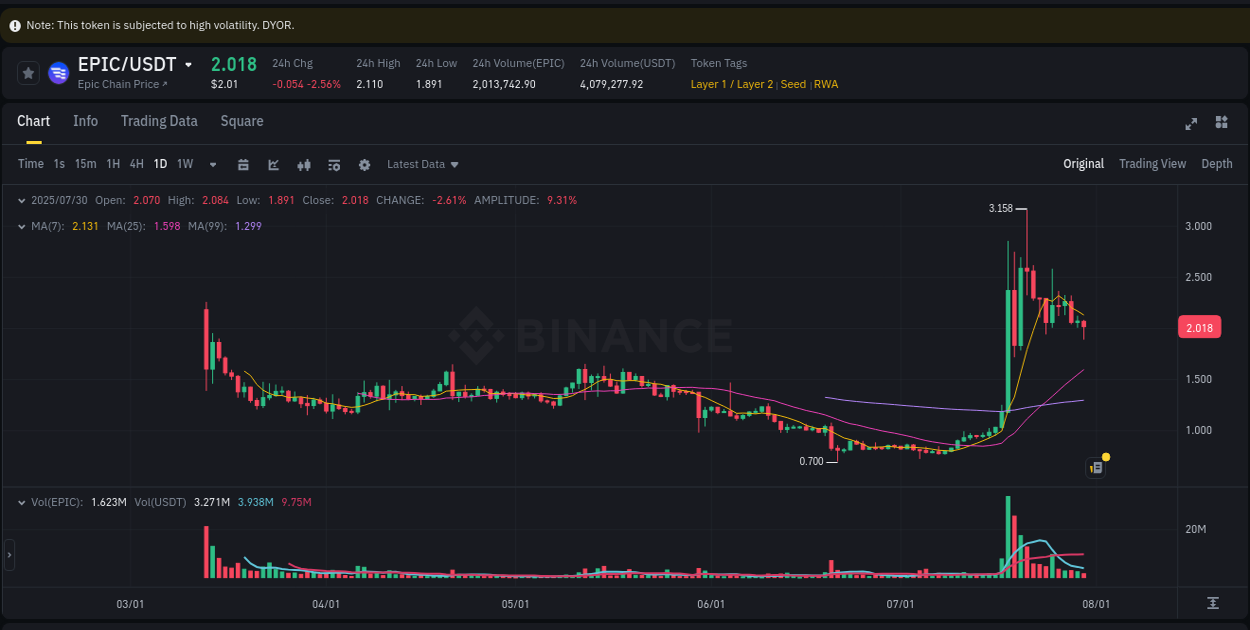Open the news feed on the chart

(1095, 467)
